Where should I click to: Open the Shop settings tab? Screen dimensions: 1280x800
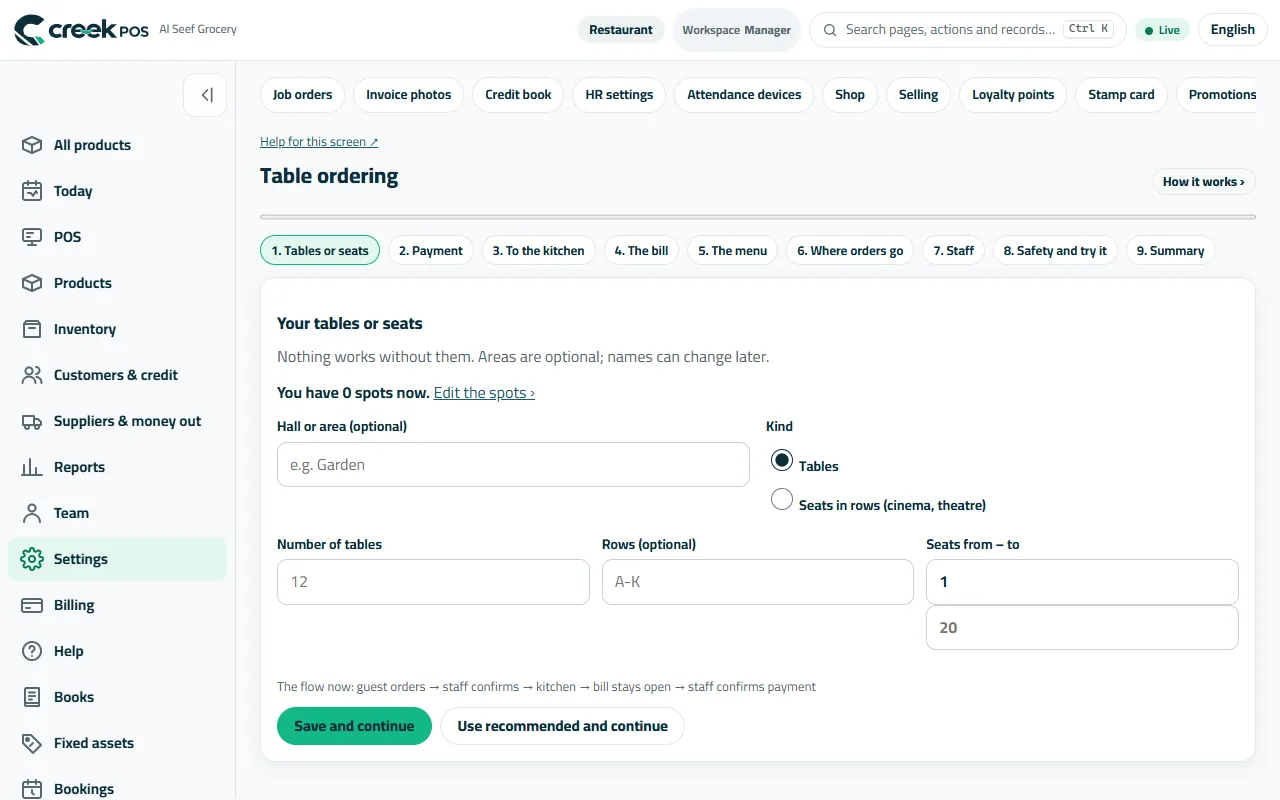point(850,95)
